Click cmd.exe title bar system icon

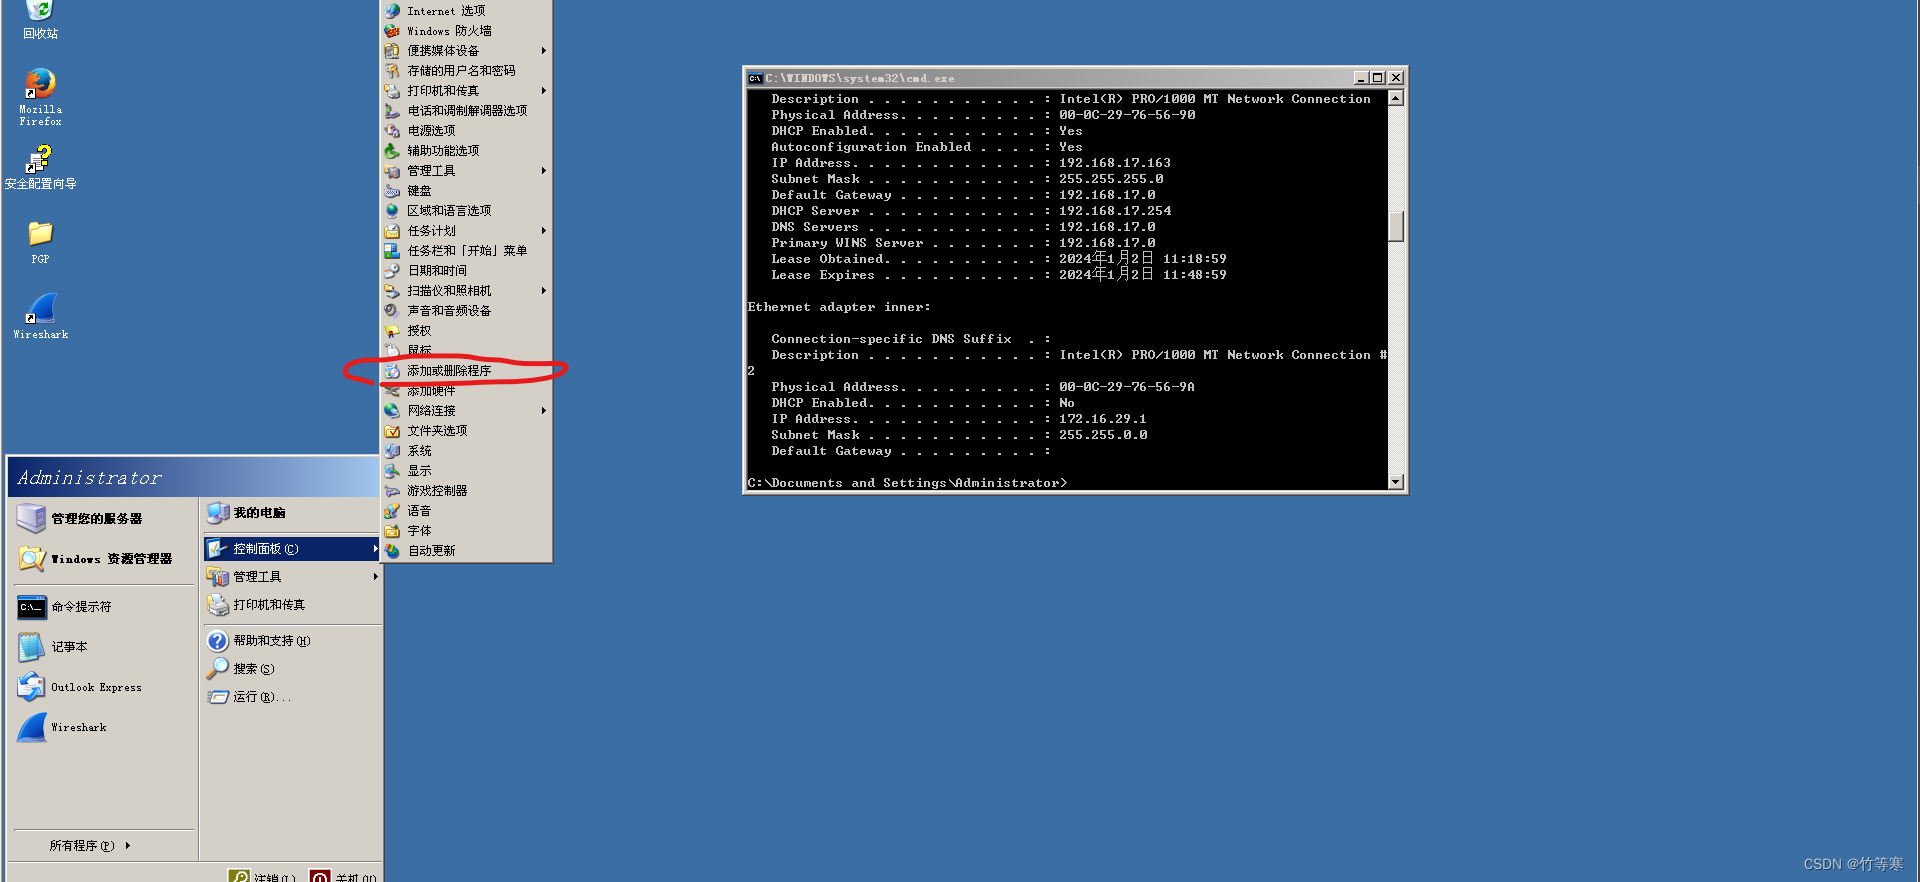click(x=756, y=78)
